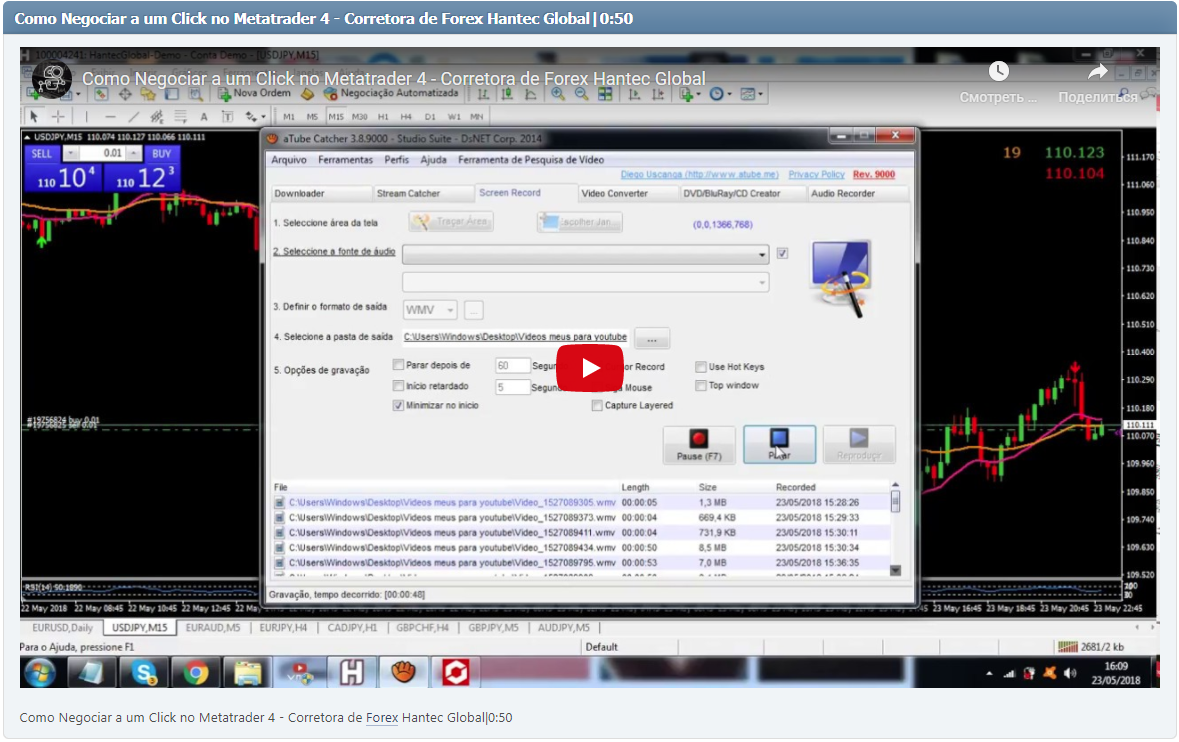
Task: Click the Privacy Policy link
Action: coord(815,173)
